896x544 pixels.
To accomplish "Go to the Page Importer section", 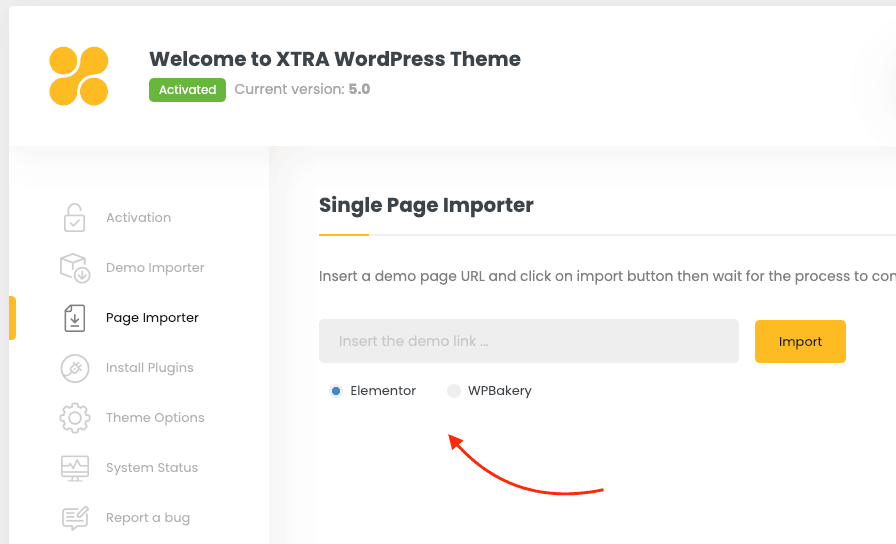I will coord(152,318).
